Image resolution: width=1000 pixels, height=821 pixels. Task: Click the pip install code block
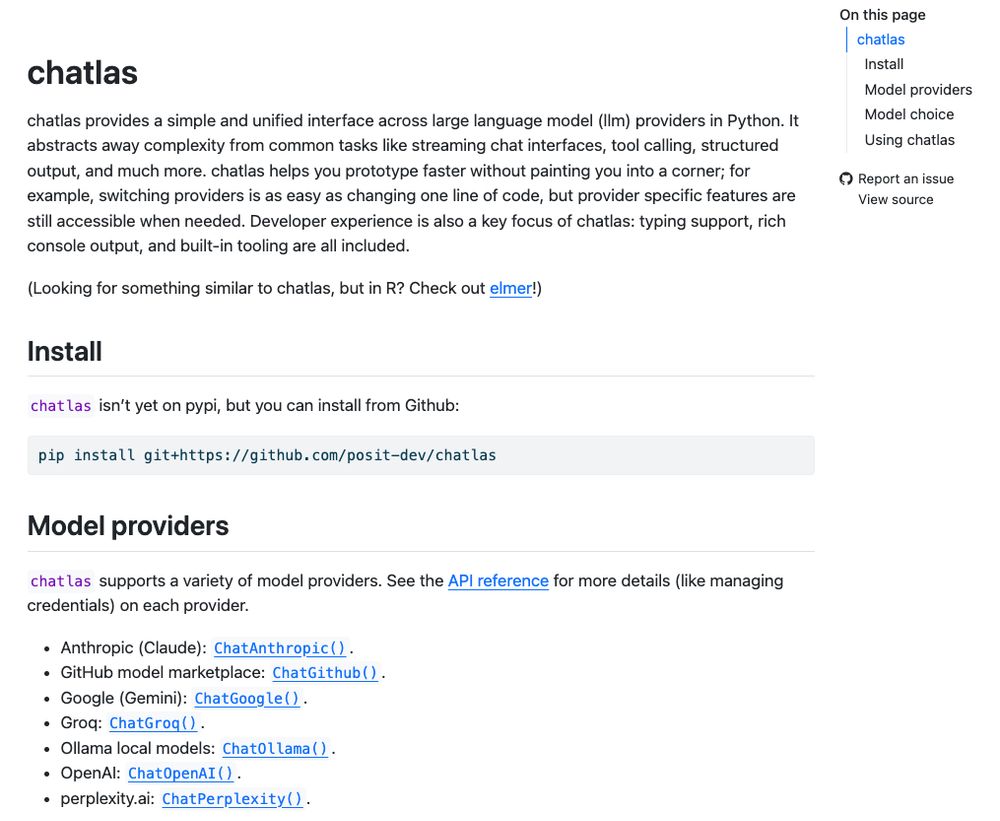pos(421,455)
